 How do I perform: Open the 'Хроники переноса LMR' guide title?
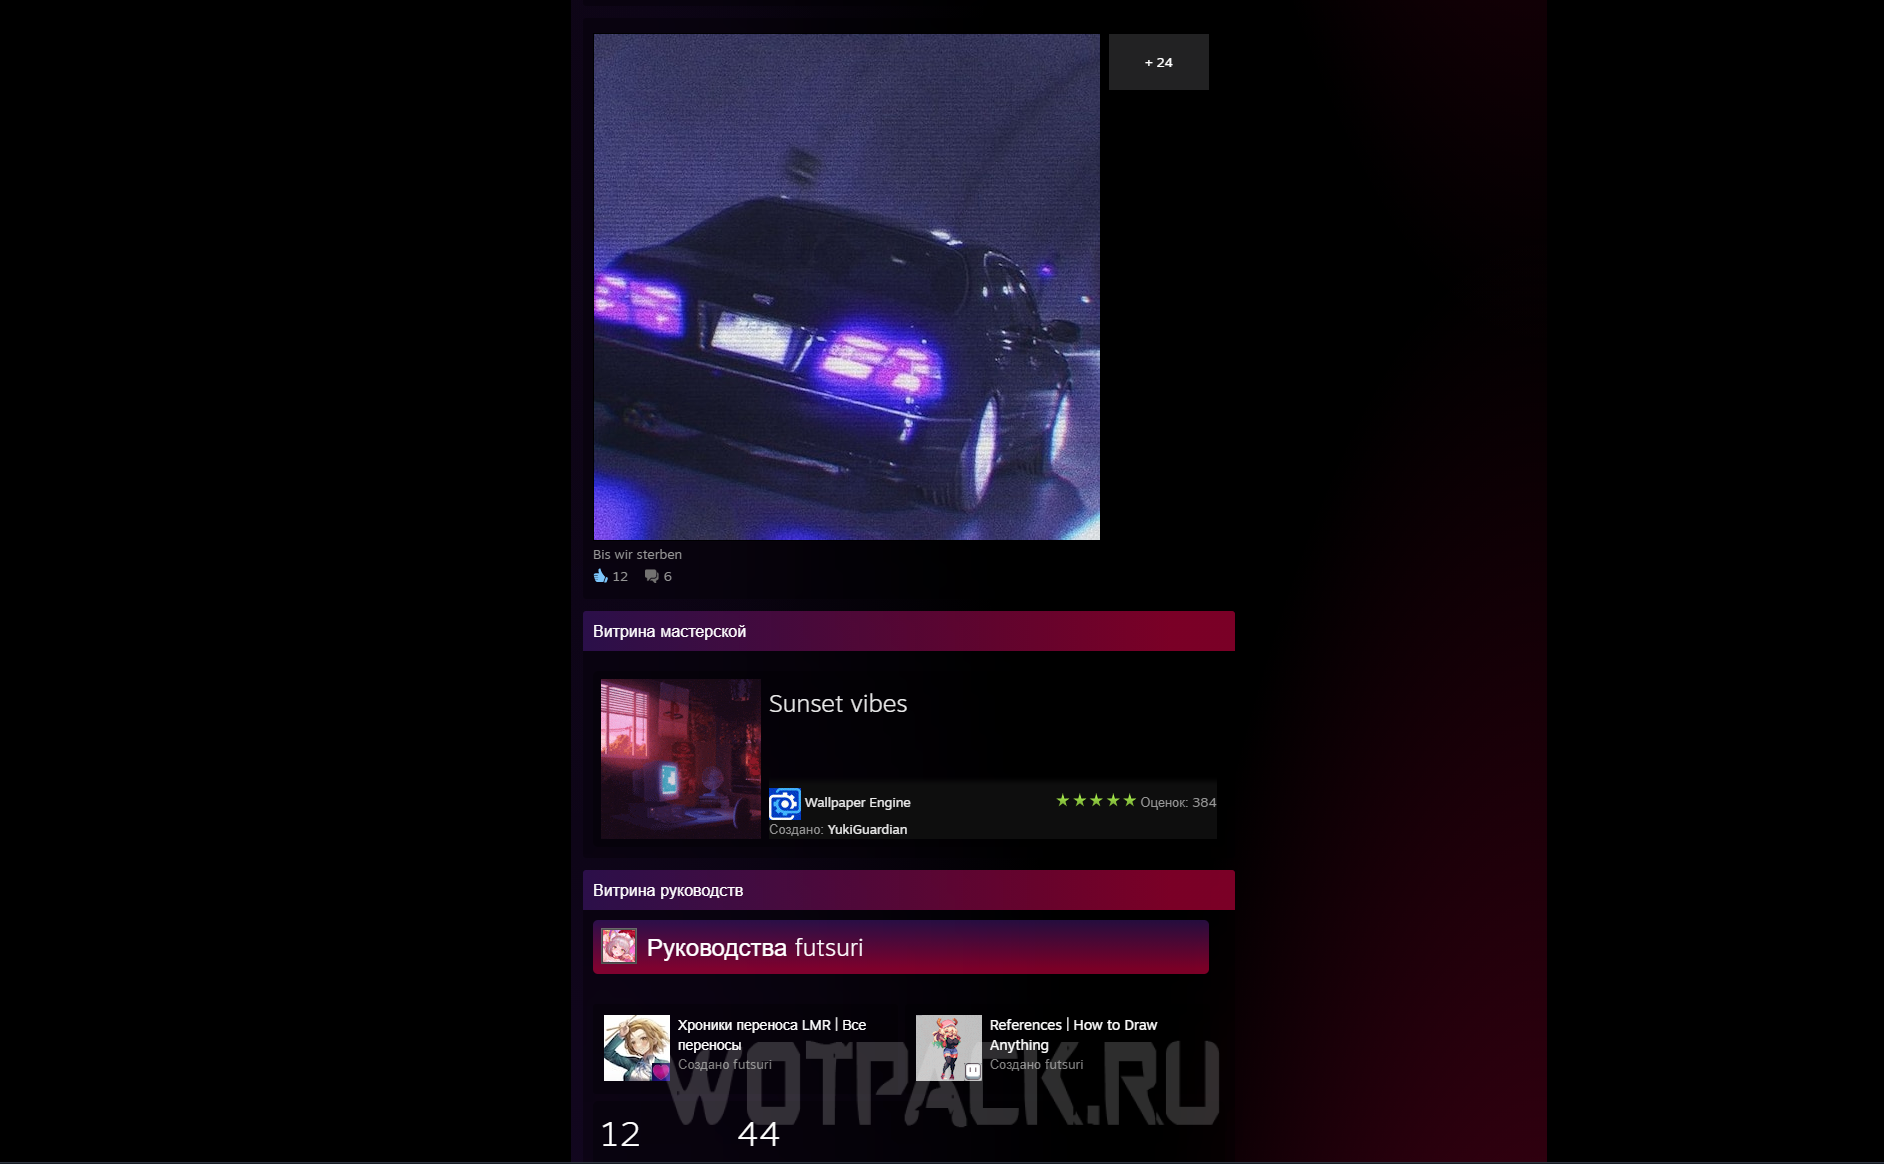771,1034
